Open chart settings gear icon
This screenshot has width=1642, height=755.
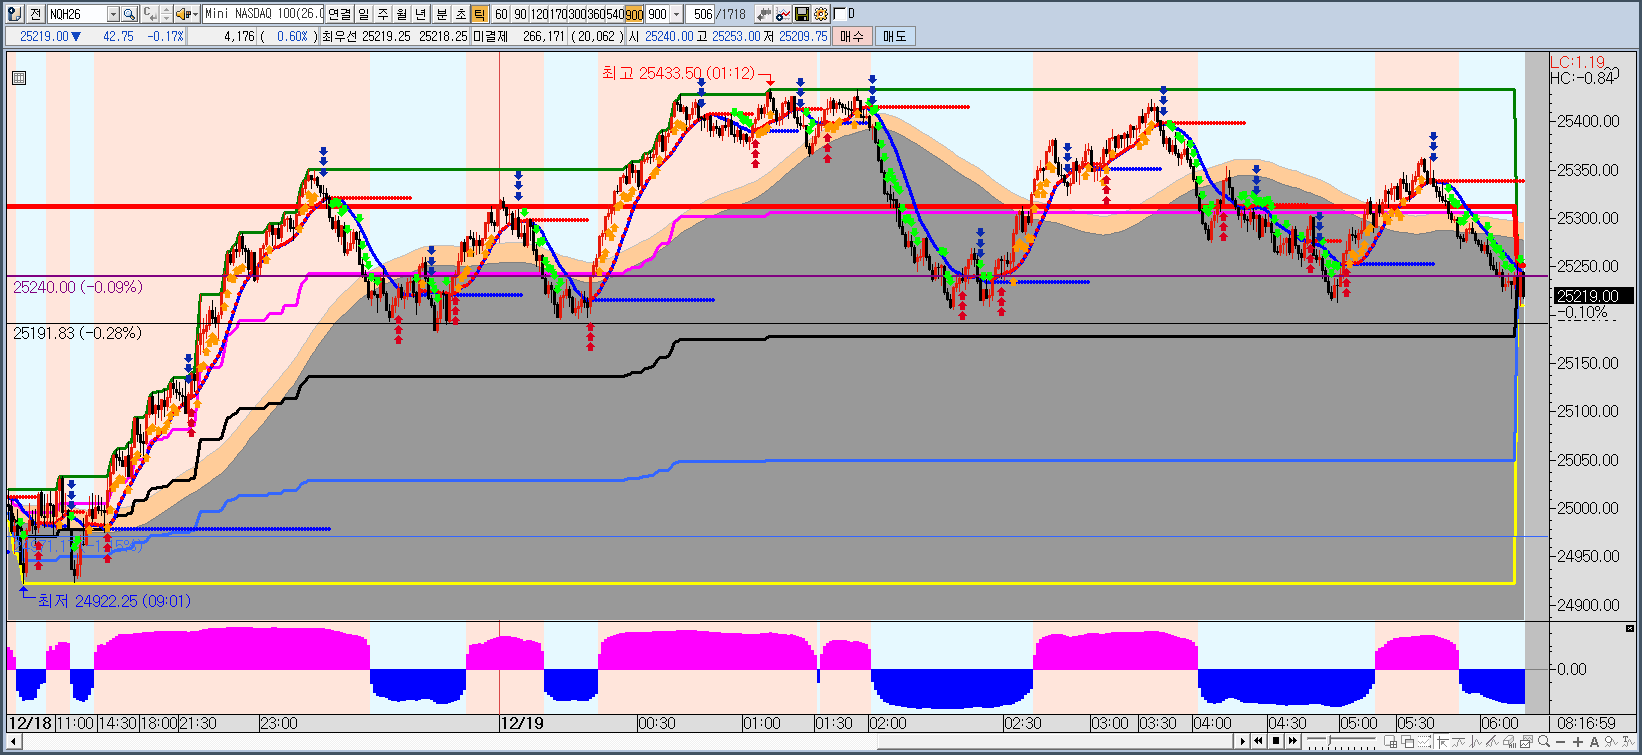click(x=820, y=14)
